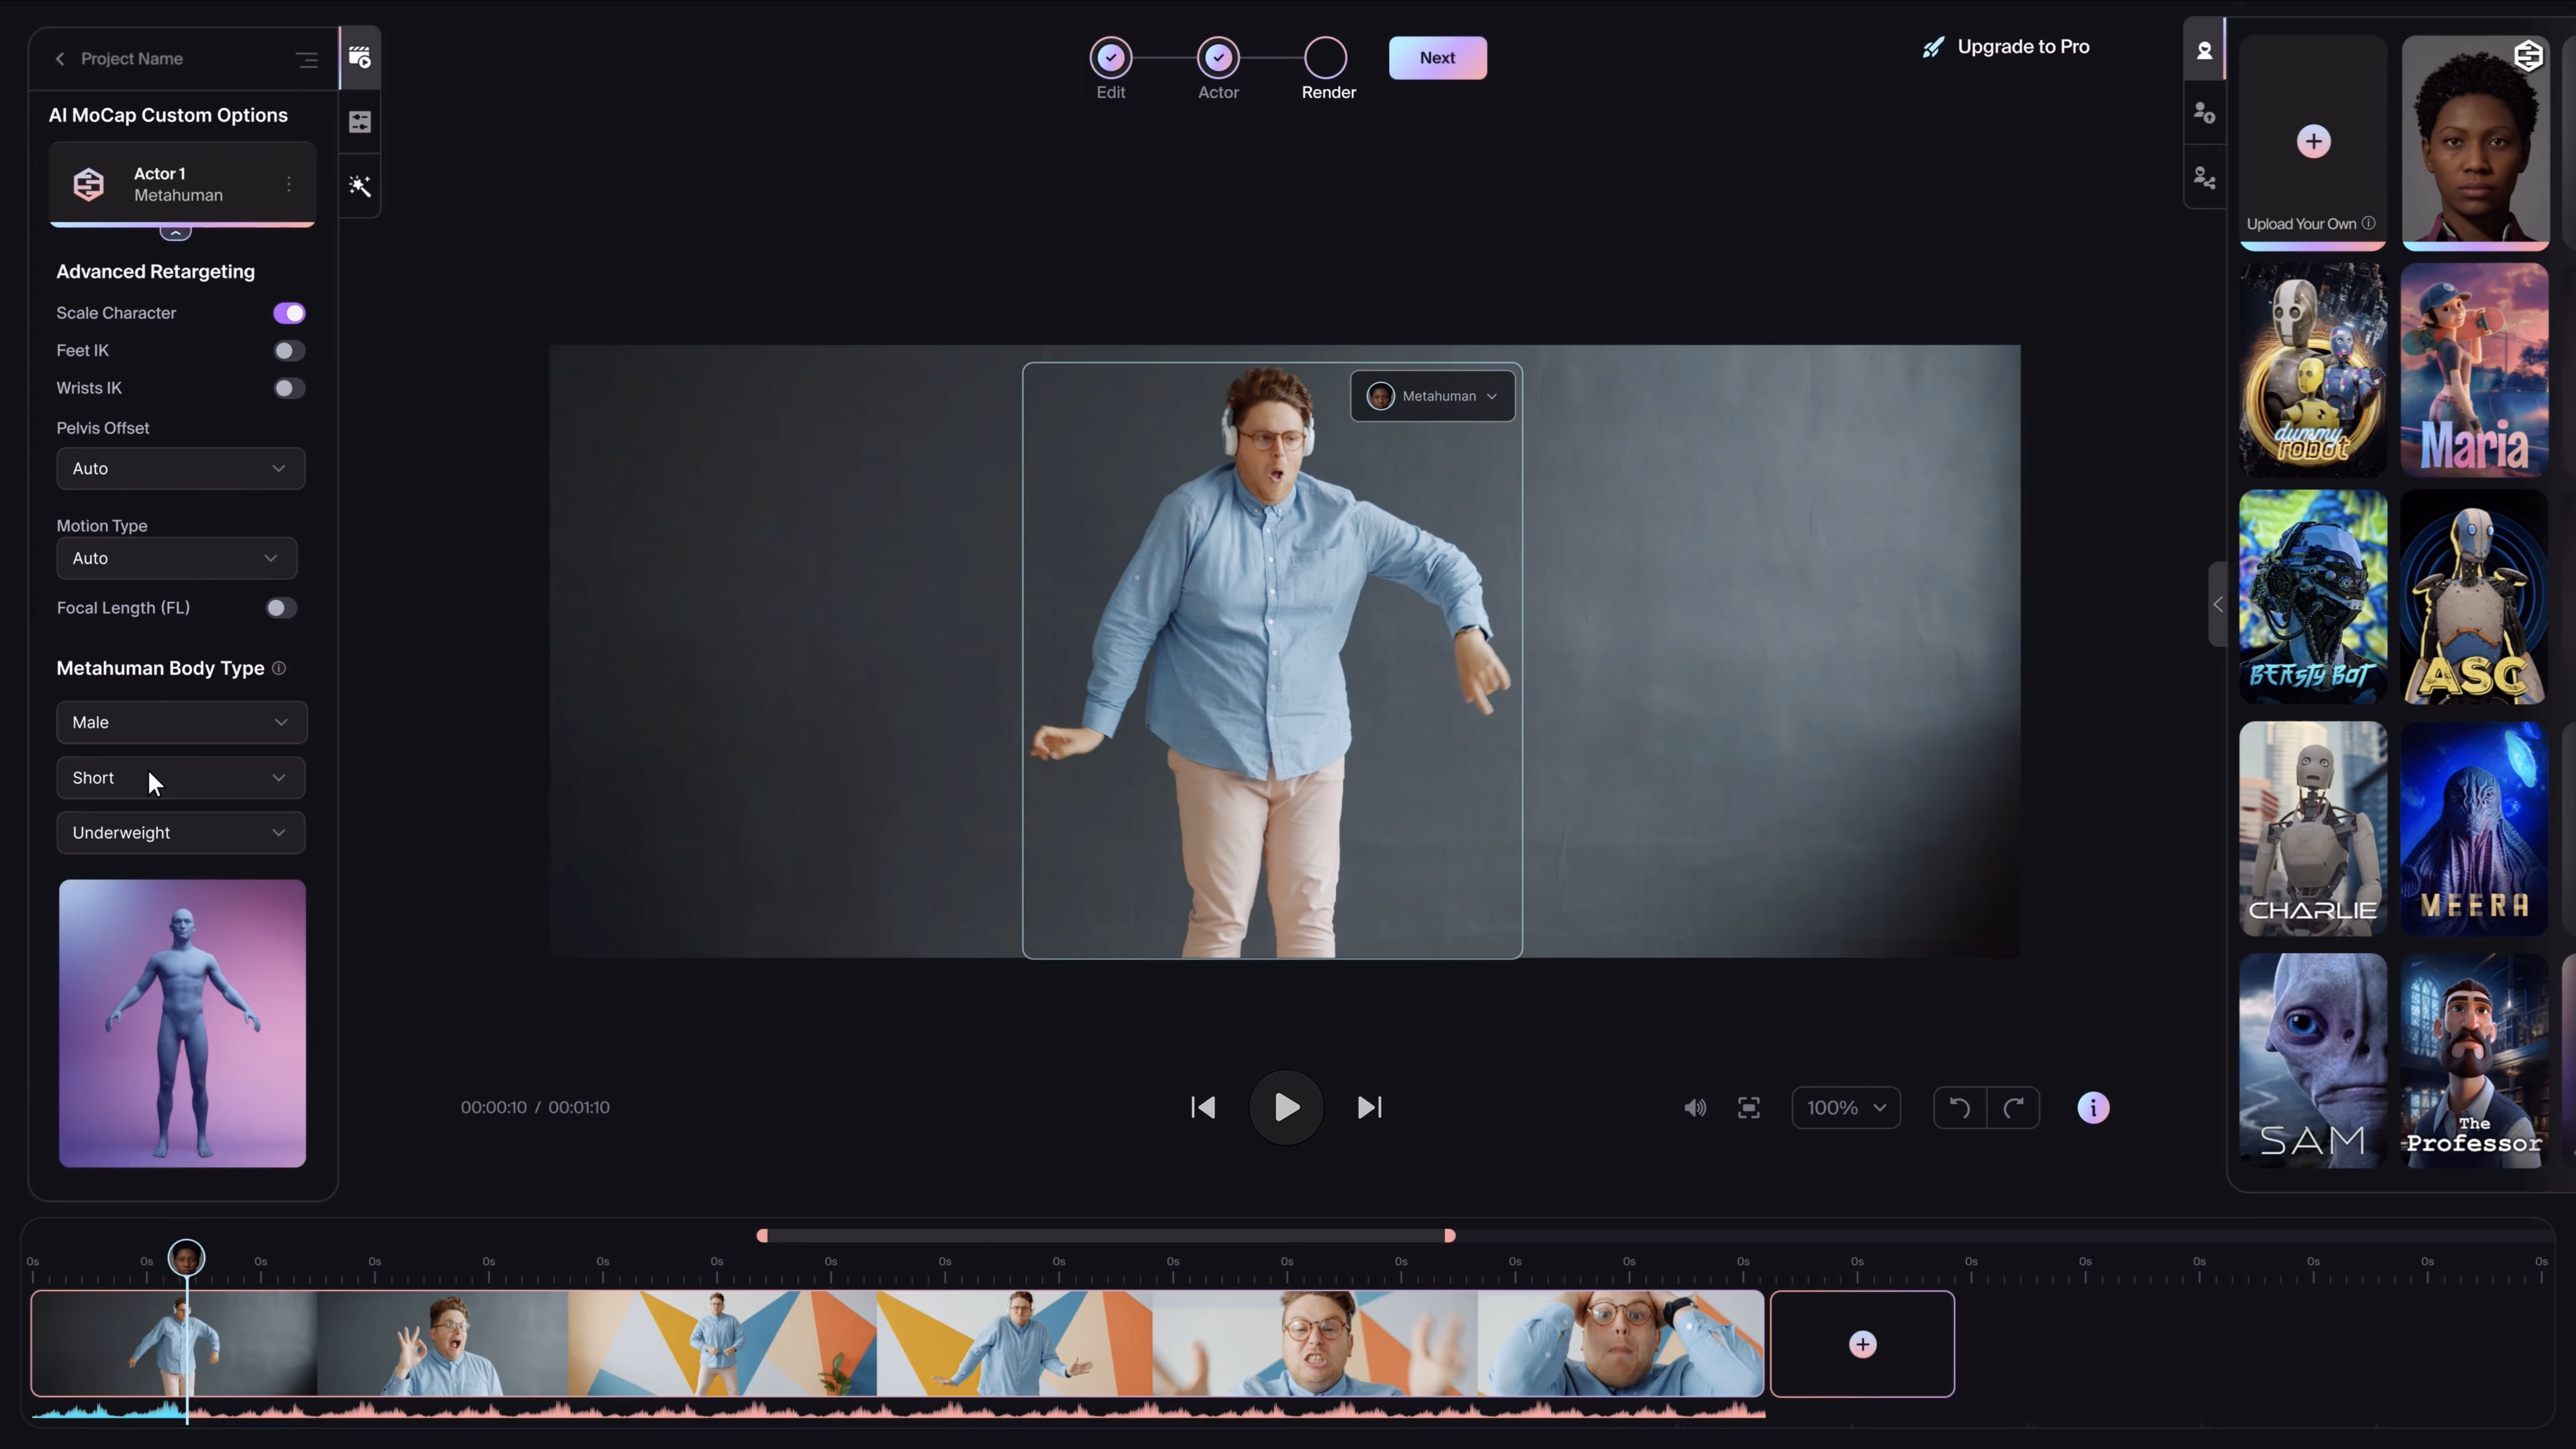The height and width of the screenshot is (1449, 2576).
Task: Open the Motion Type dropdown
Action: point(176,558)
